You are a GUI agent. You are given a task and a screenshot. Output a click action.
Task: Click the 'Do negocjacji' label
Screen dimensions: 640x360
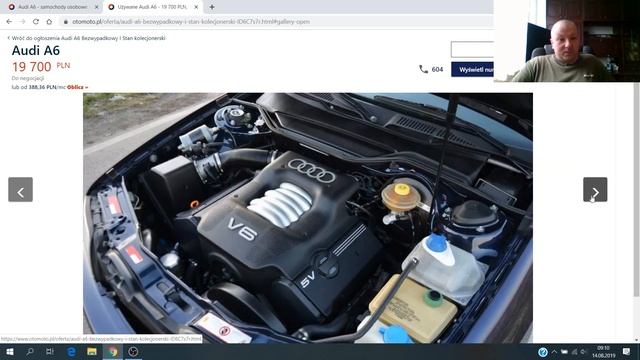28,78
